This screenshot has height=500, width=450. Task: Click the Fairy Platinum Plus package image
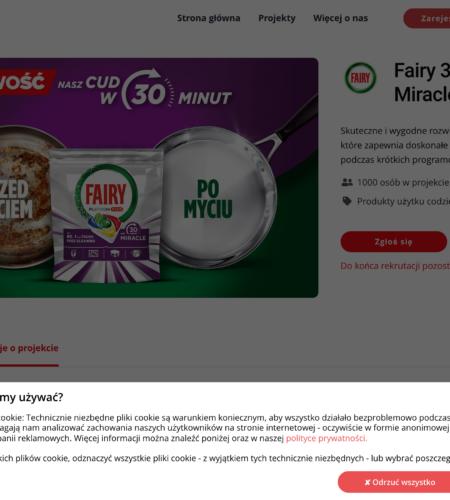coord(106,215)
